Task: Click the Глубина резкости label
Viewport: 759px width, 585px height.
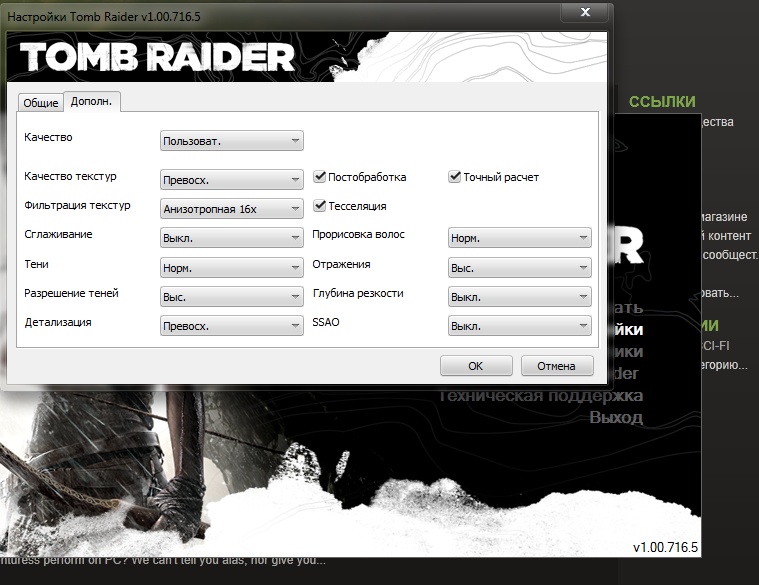Action: coord(358,293)
